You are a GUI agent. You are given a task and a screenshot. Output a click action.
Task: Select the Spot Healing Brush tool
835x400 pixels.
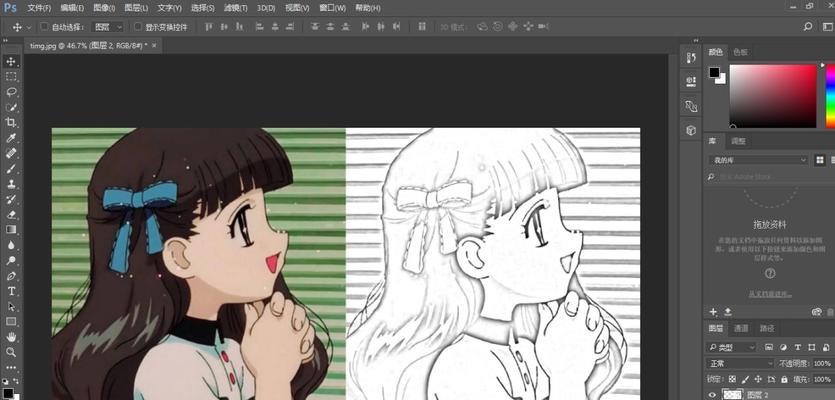pyautogui.click(x=11, y=153)
